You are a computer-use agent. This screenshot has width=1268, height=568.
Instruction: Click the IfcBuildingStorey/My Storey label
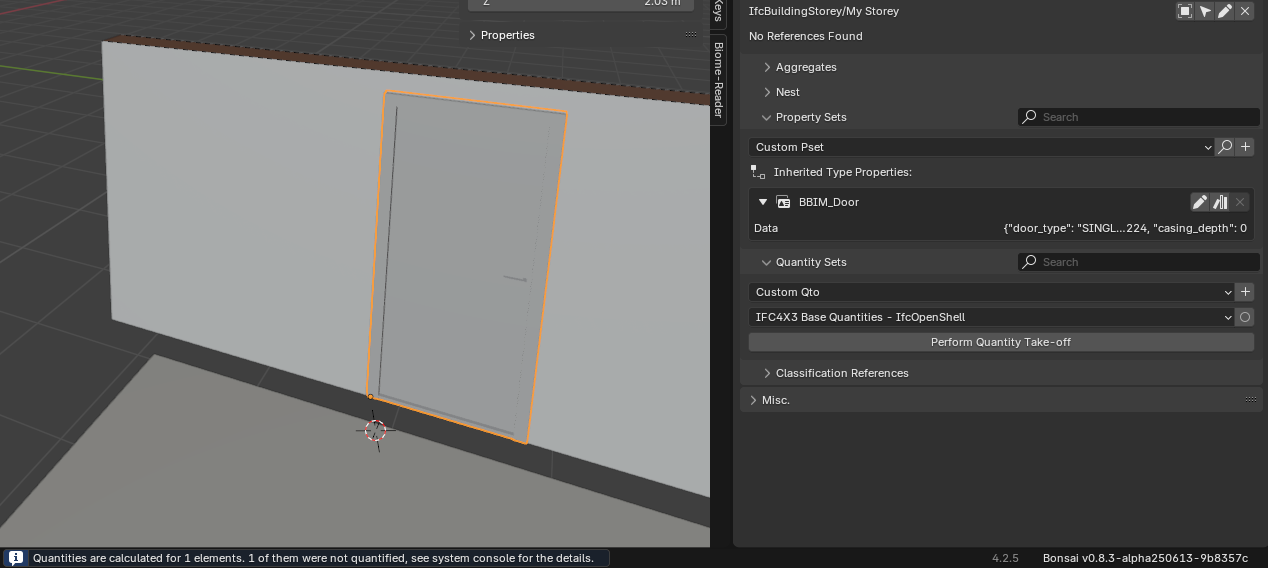click(824, 11)
